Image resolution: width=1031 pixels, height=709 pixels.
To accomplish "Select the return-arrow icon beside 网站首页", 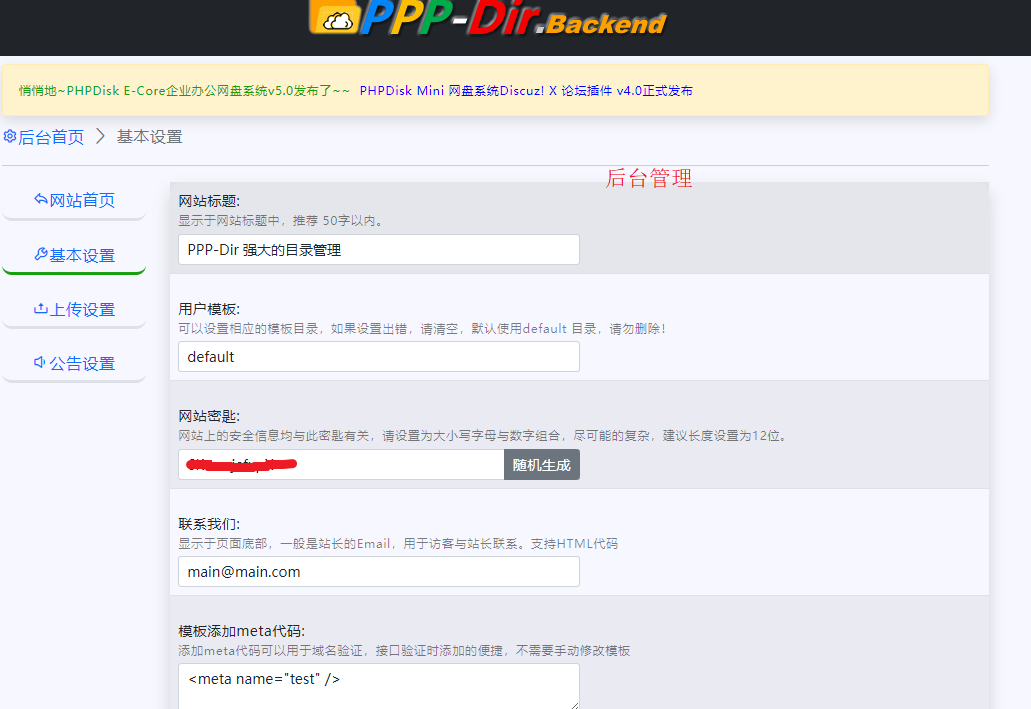I will coord(39,200).
